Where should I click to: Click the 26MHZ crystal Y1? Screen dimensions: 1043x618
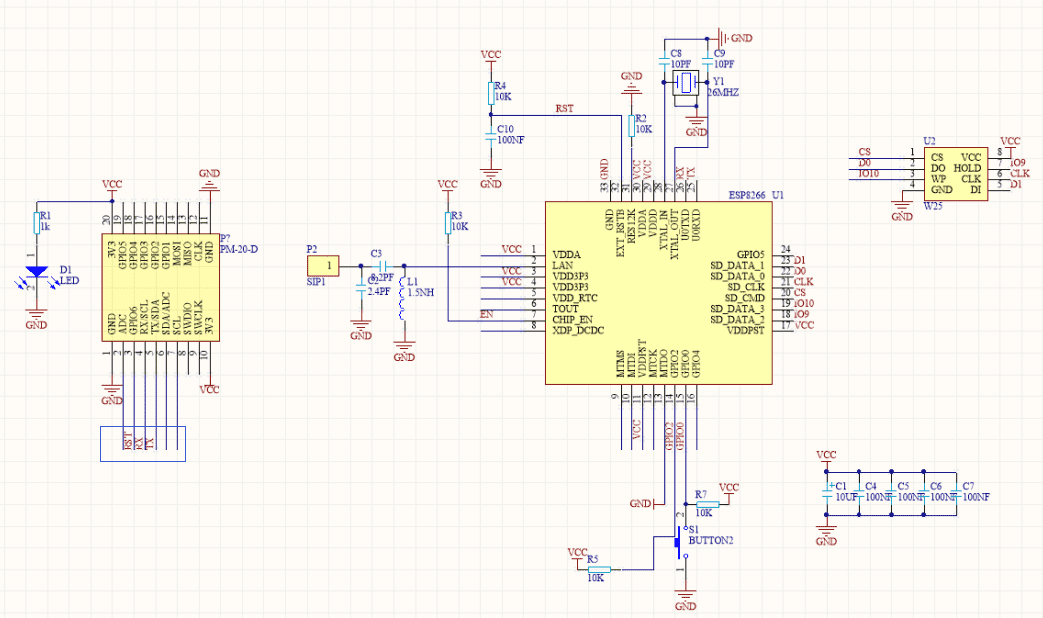click(x=686, y=84)
